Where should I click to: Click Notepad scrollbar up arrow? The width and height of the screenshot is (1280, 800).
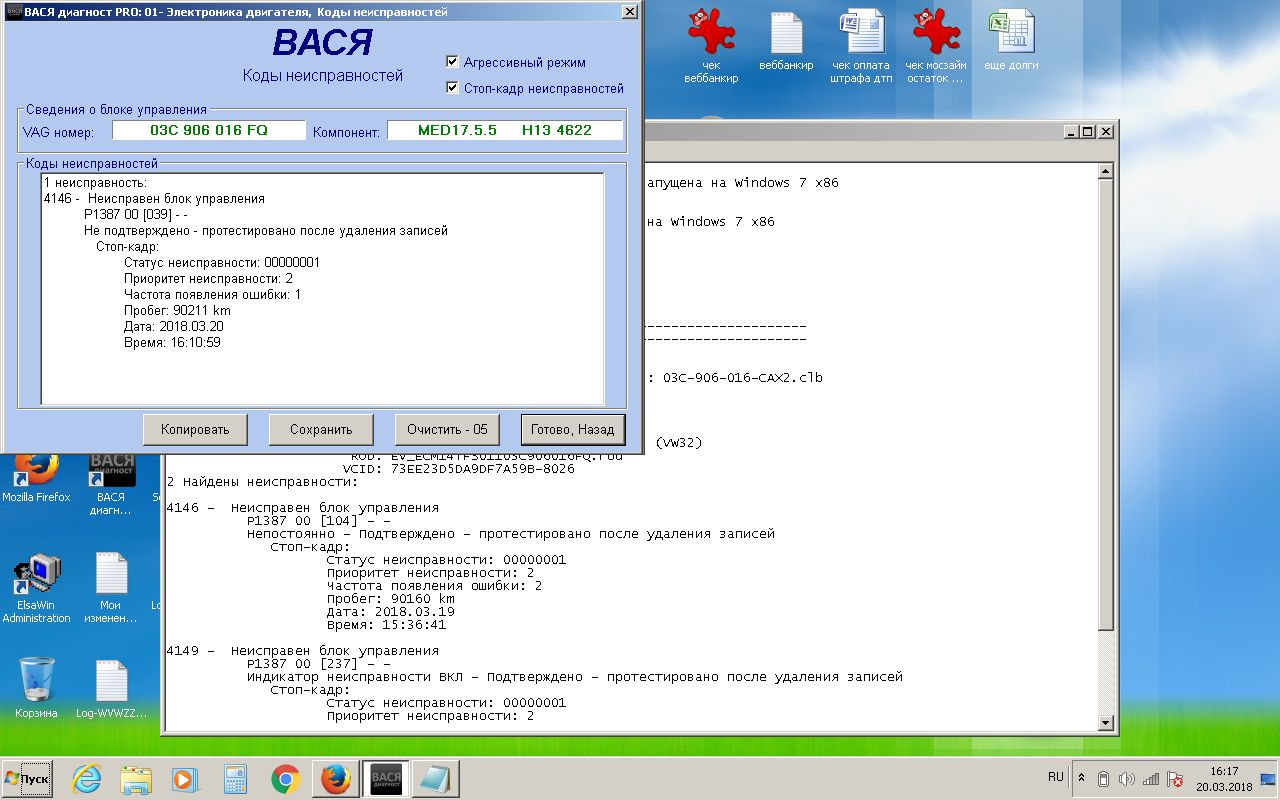point(1105,172)
